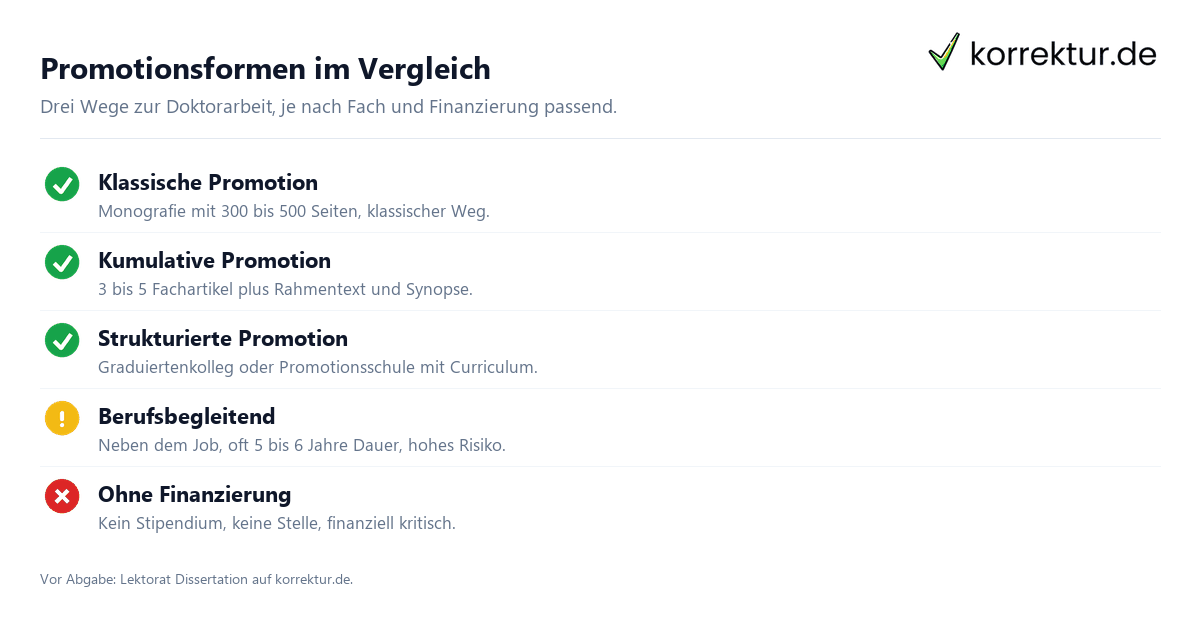
Task: Click the footer Lektorat Dissertation auf korrektur.de text
Action: pos(197,579)
